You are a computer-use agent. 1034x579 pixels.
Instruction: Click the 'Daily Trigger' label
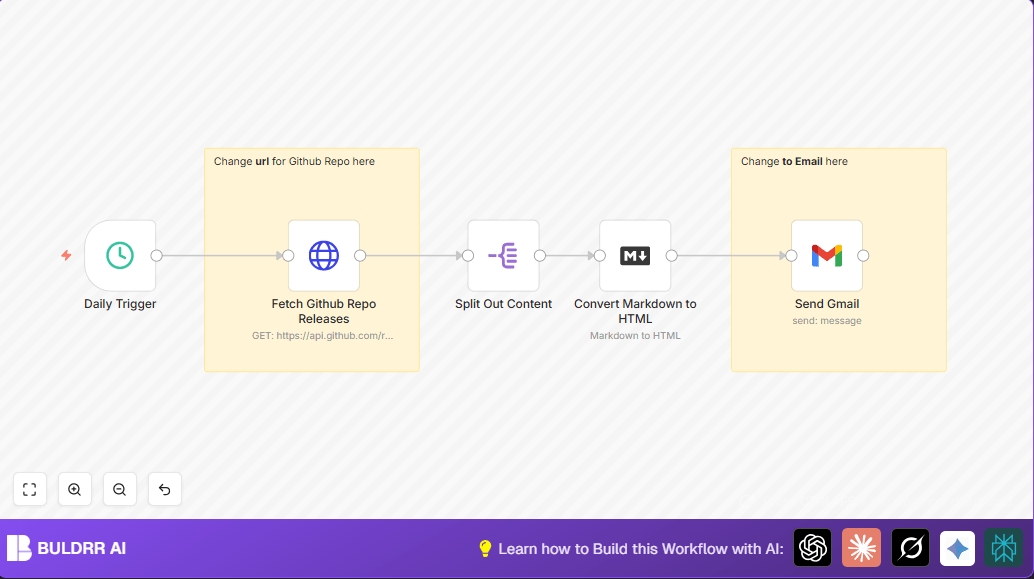click(x=120, y=304)
